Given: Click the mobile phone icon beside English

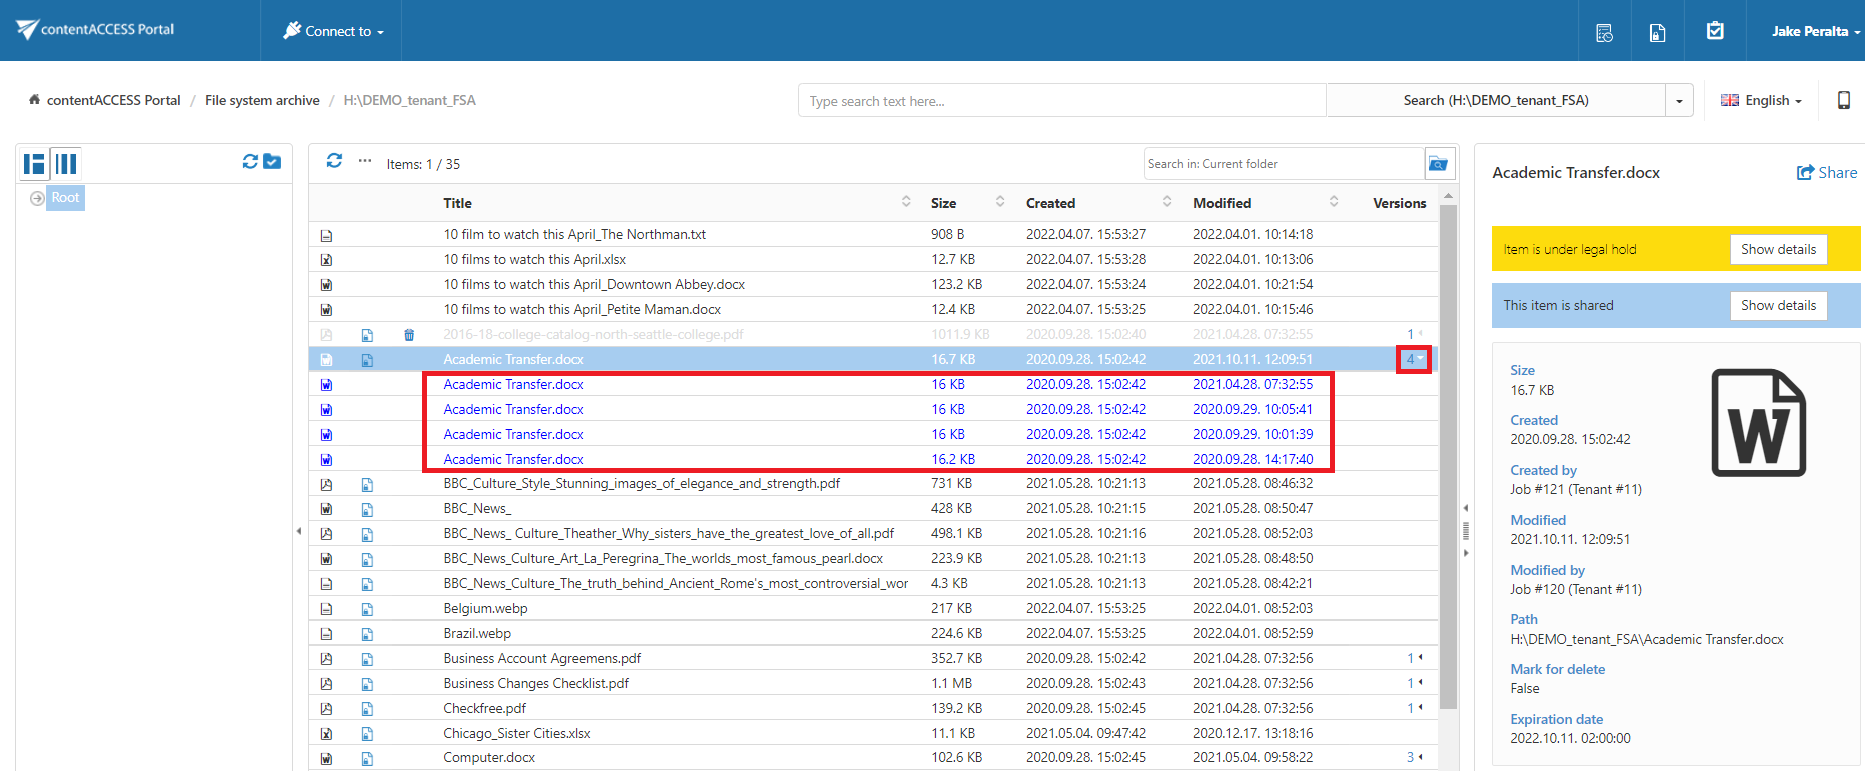Looking at the screenshot, I should point(1843,100).
